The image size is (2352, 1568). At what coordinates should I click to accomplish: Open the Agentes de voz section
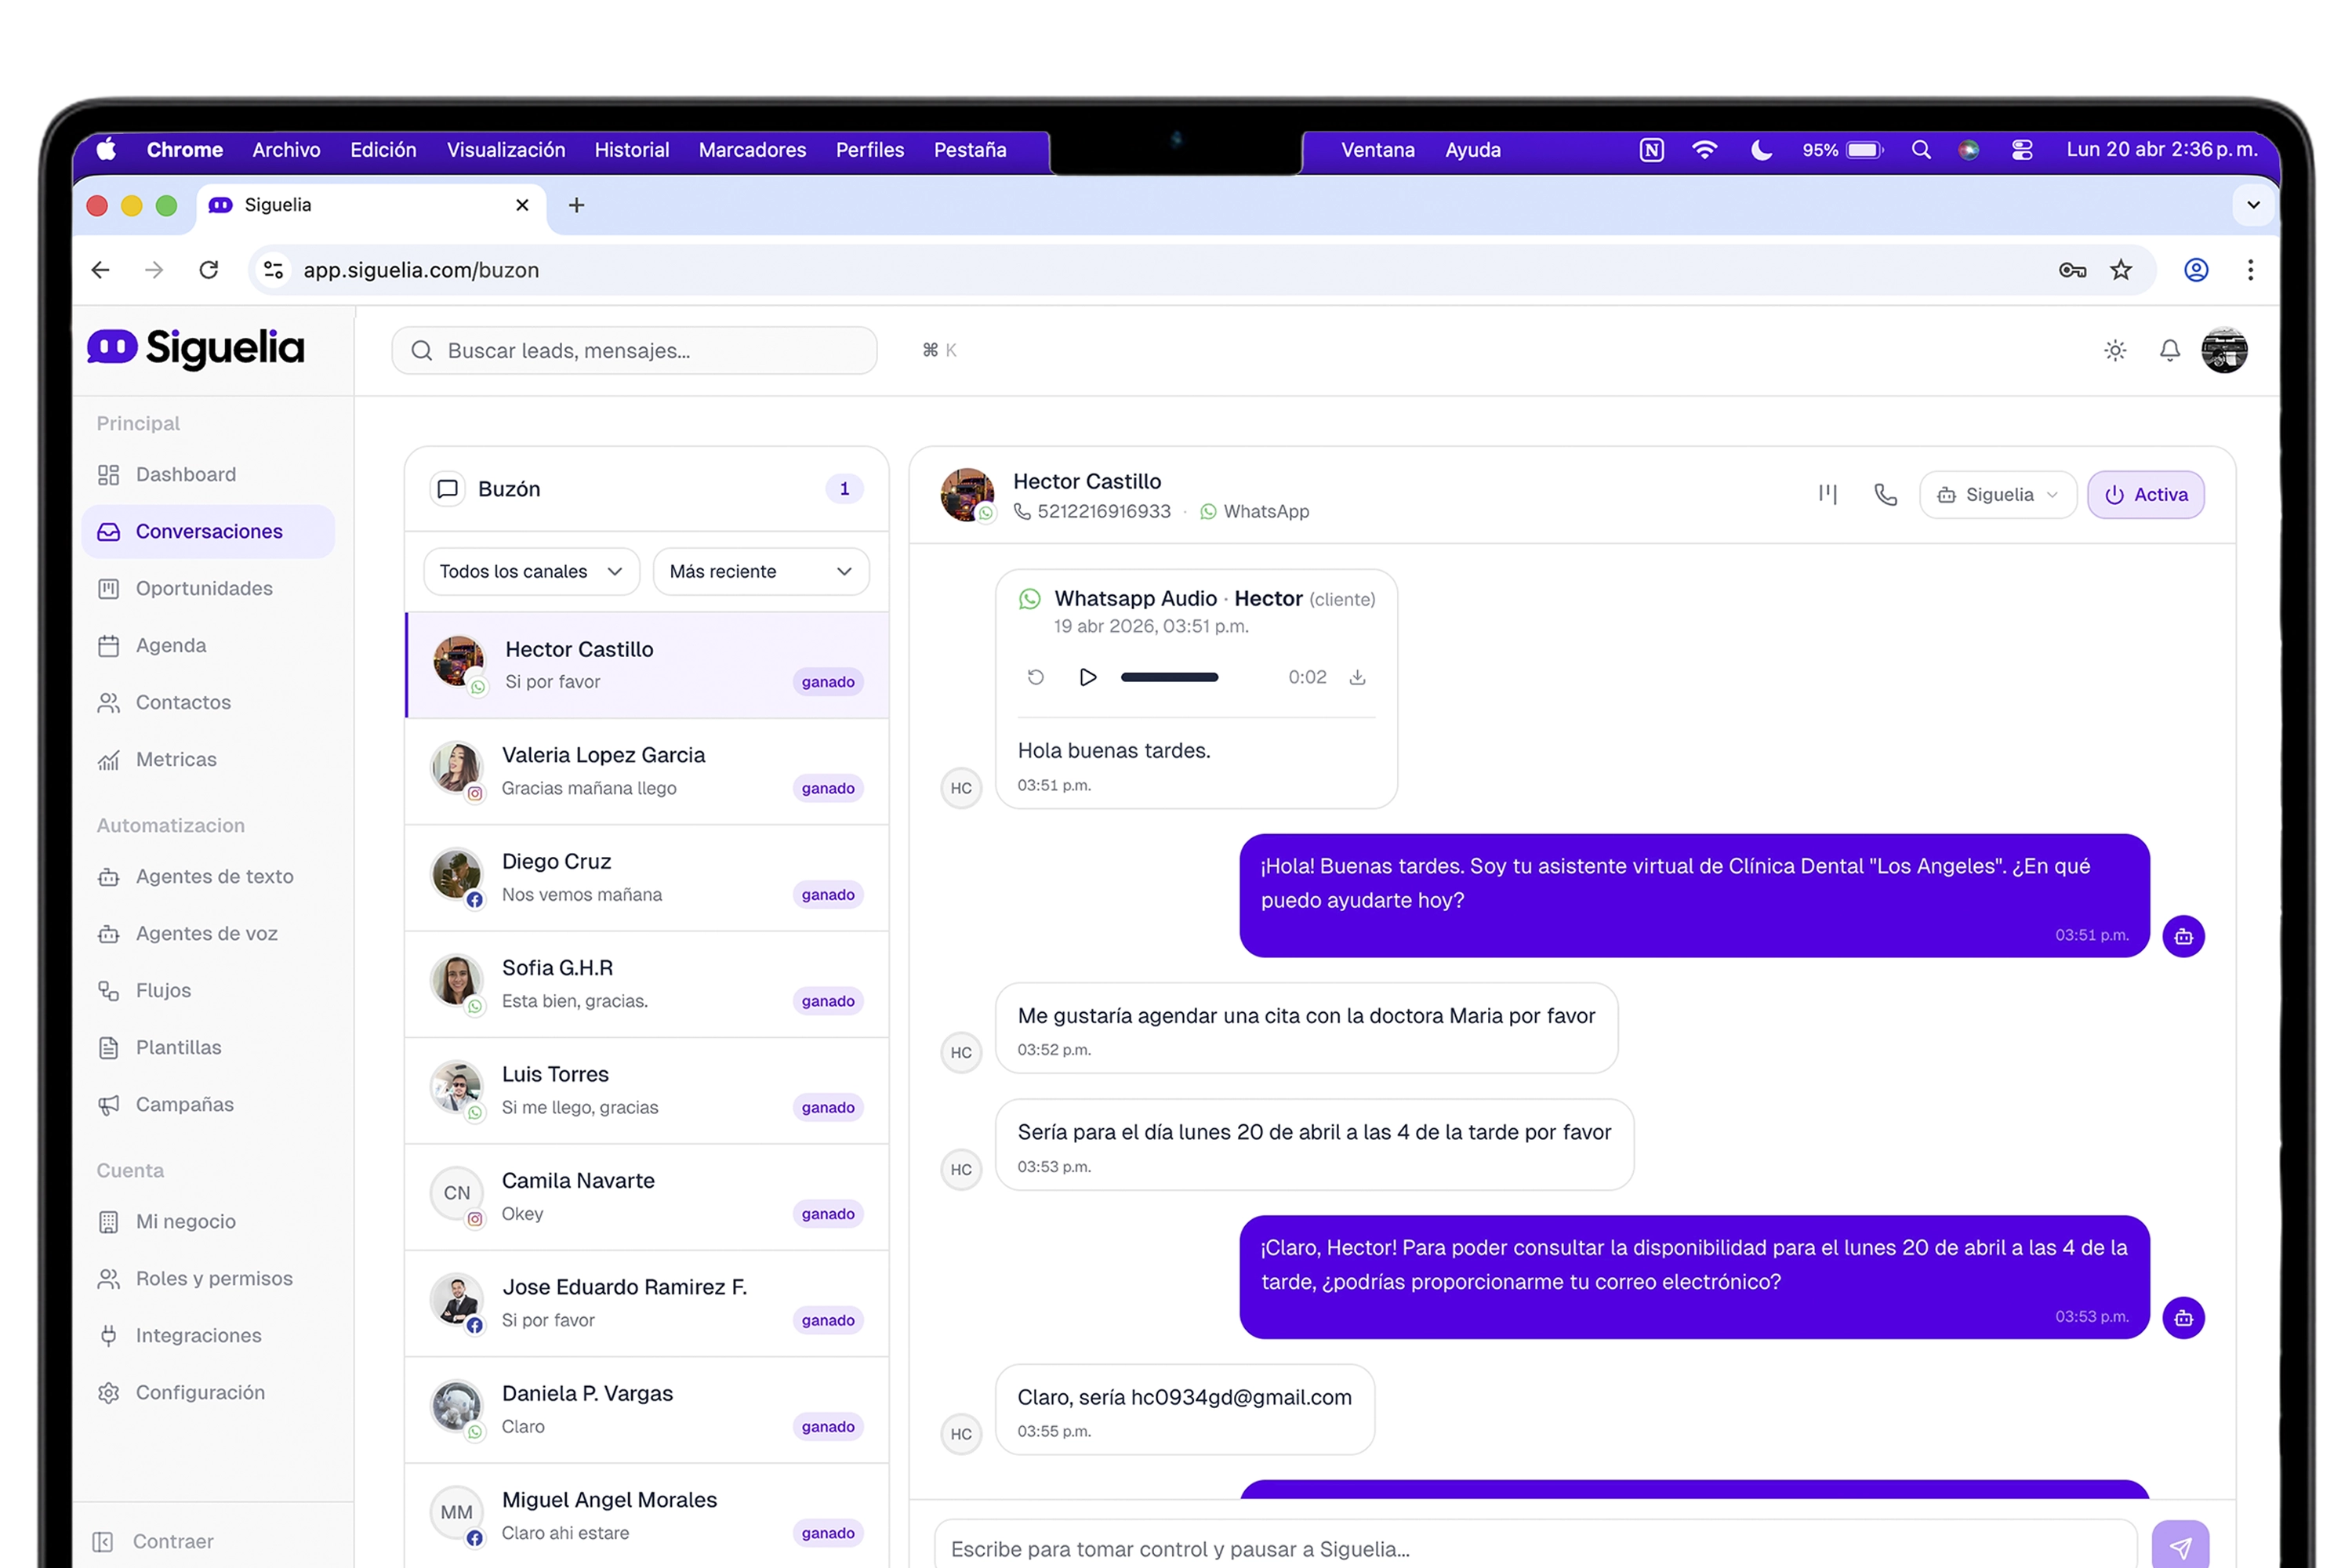[207, 933]
